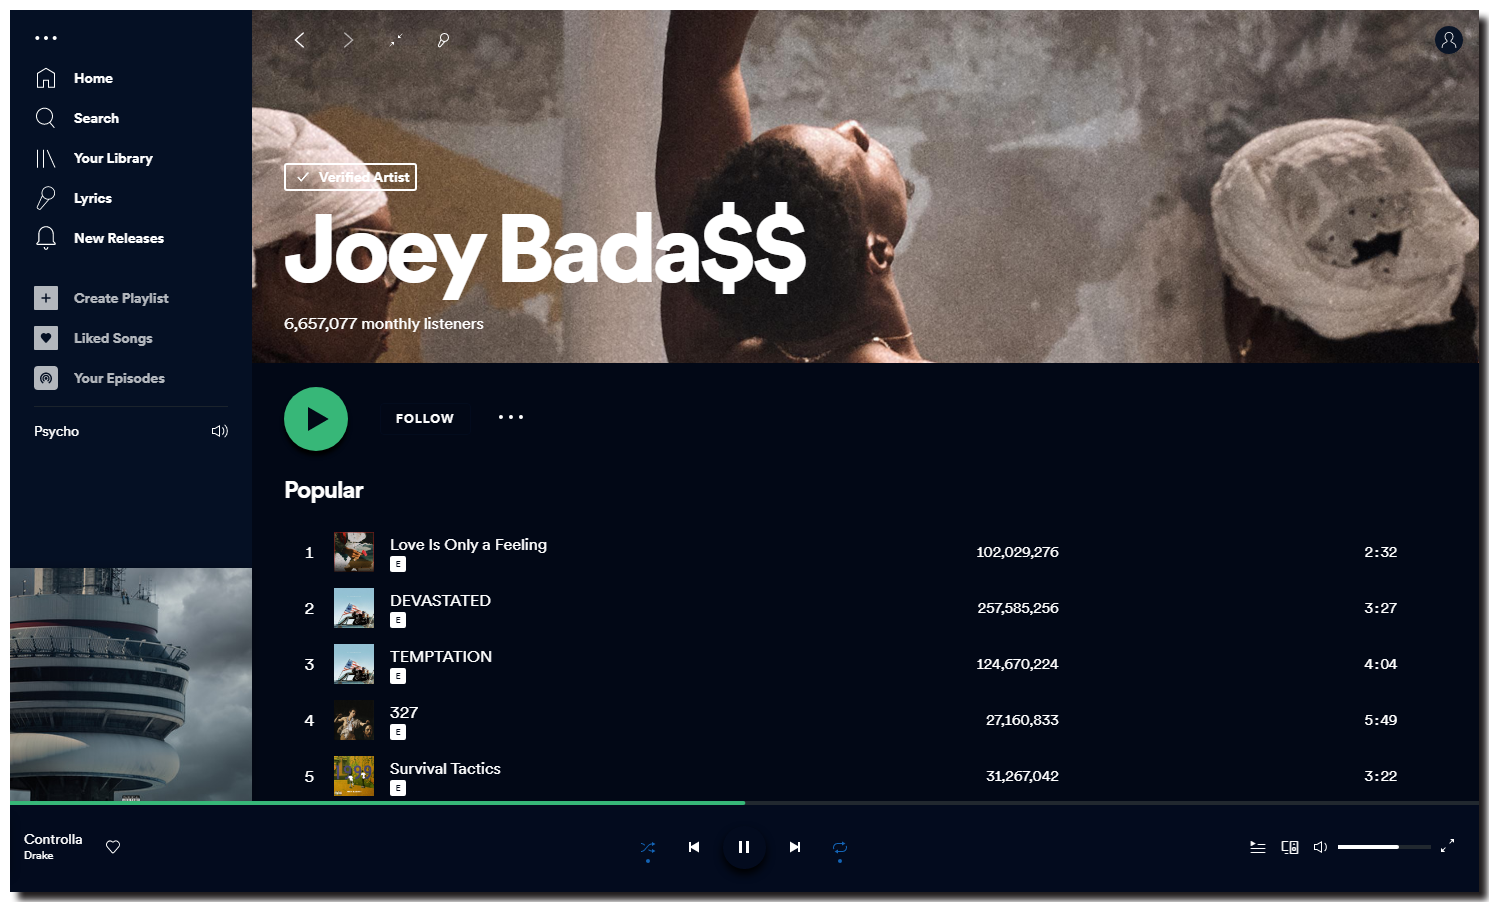Enter full screen mode
The image size is (1489, 902).
tap(1447, 846)
